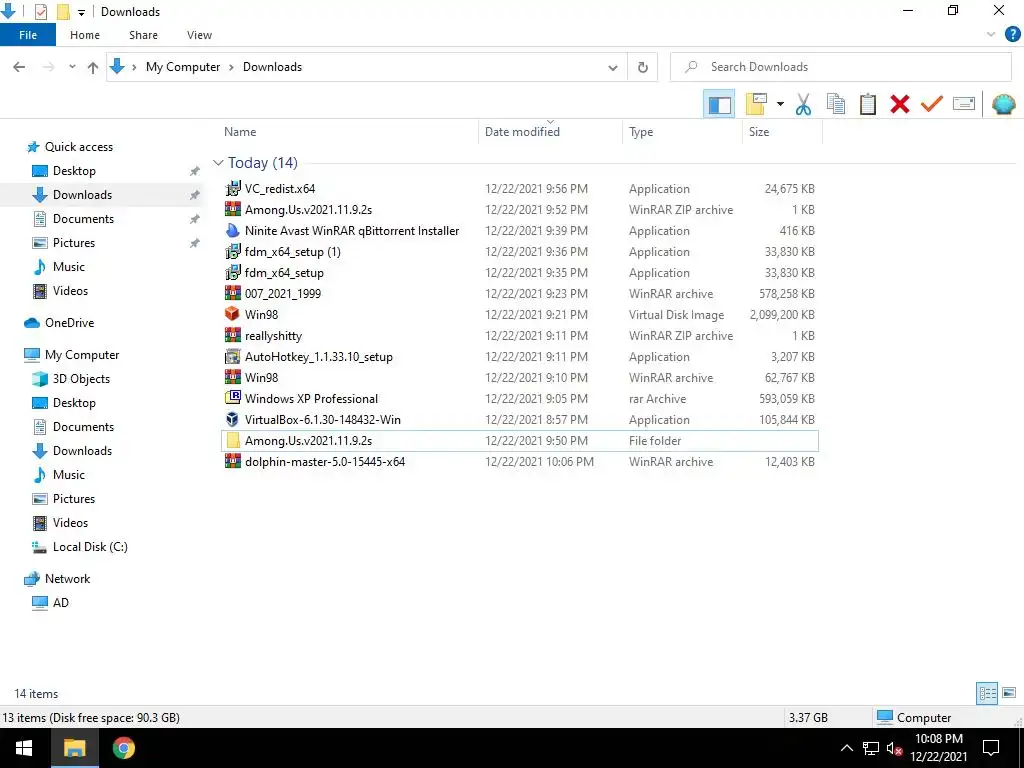Open the Action Center notifications

click(991, 748)
